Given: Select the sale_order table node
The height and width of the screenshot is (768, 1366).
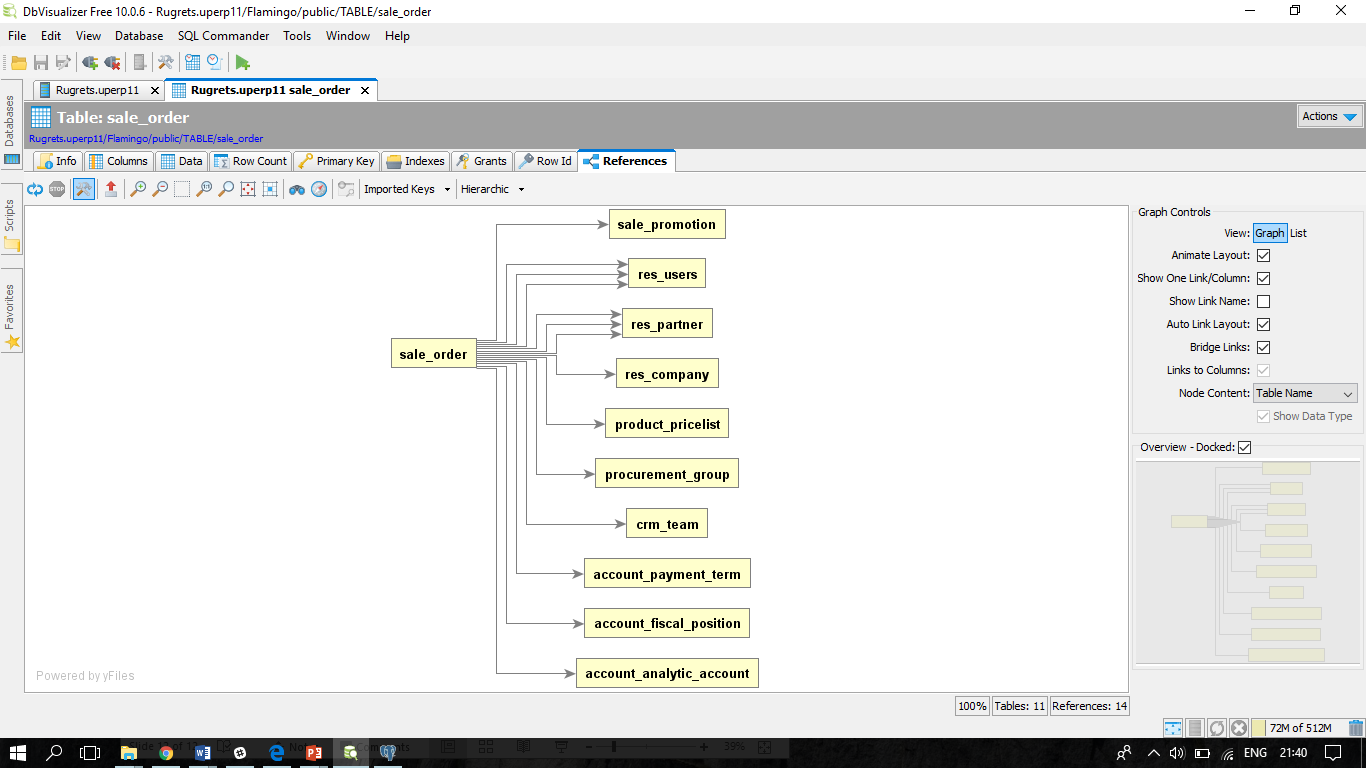Looking at the screenshot, I should click(x=433, y=354).
